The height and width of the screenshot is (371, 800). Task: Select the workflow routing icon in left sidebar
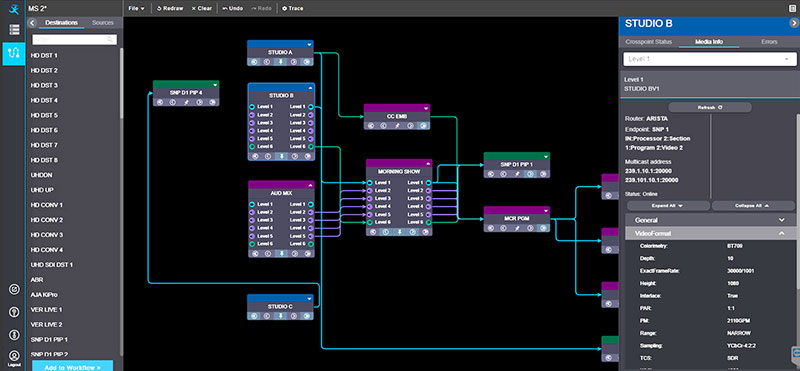[x=14, y=54]
